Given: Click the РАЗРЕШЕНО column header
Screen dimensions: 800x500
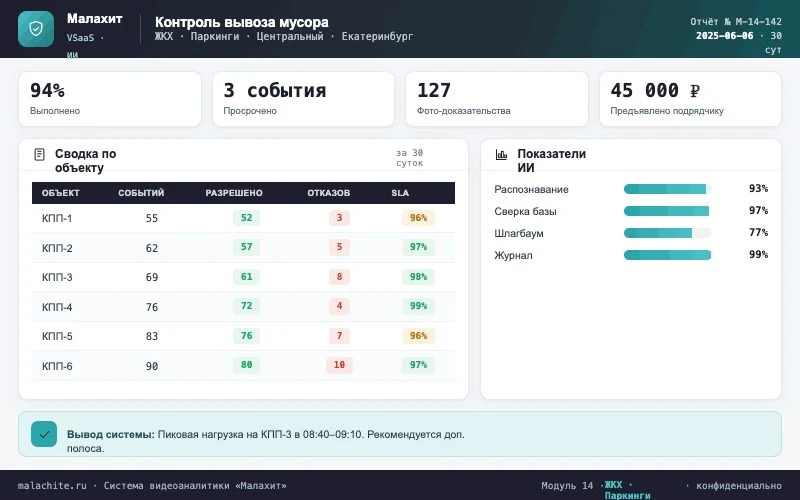Looking at the screenshot, I should pyautogui.click(x=234, y=193).
